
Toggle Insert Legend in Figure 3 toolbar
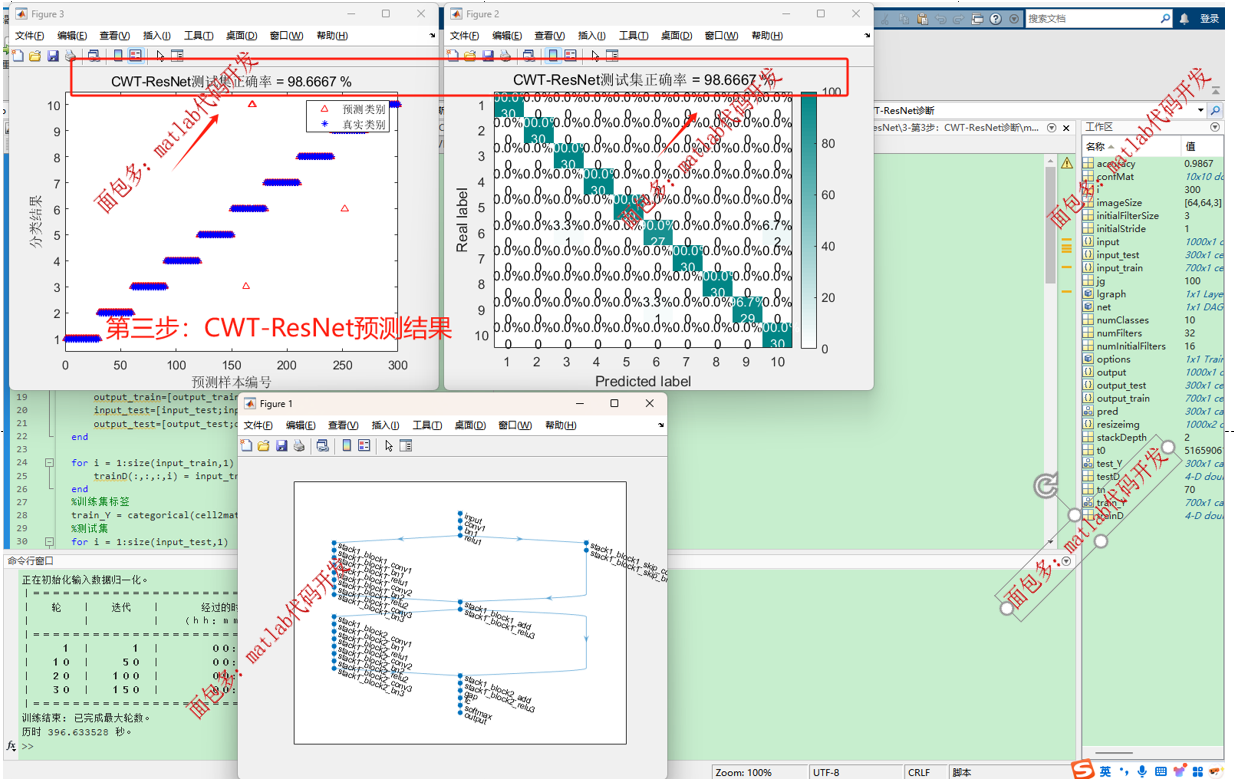[x=136, y=56]
